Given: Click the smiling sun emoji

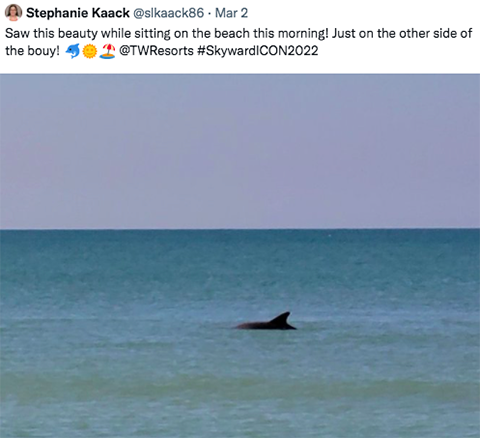Looking at the screenshot, I should 89,51.
